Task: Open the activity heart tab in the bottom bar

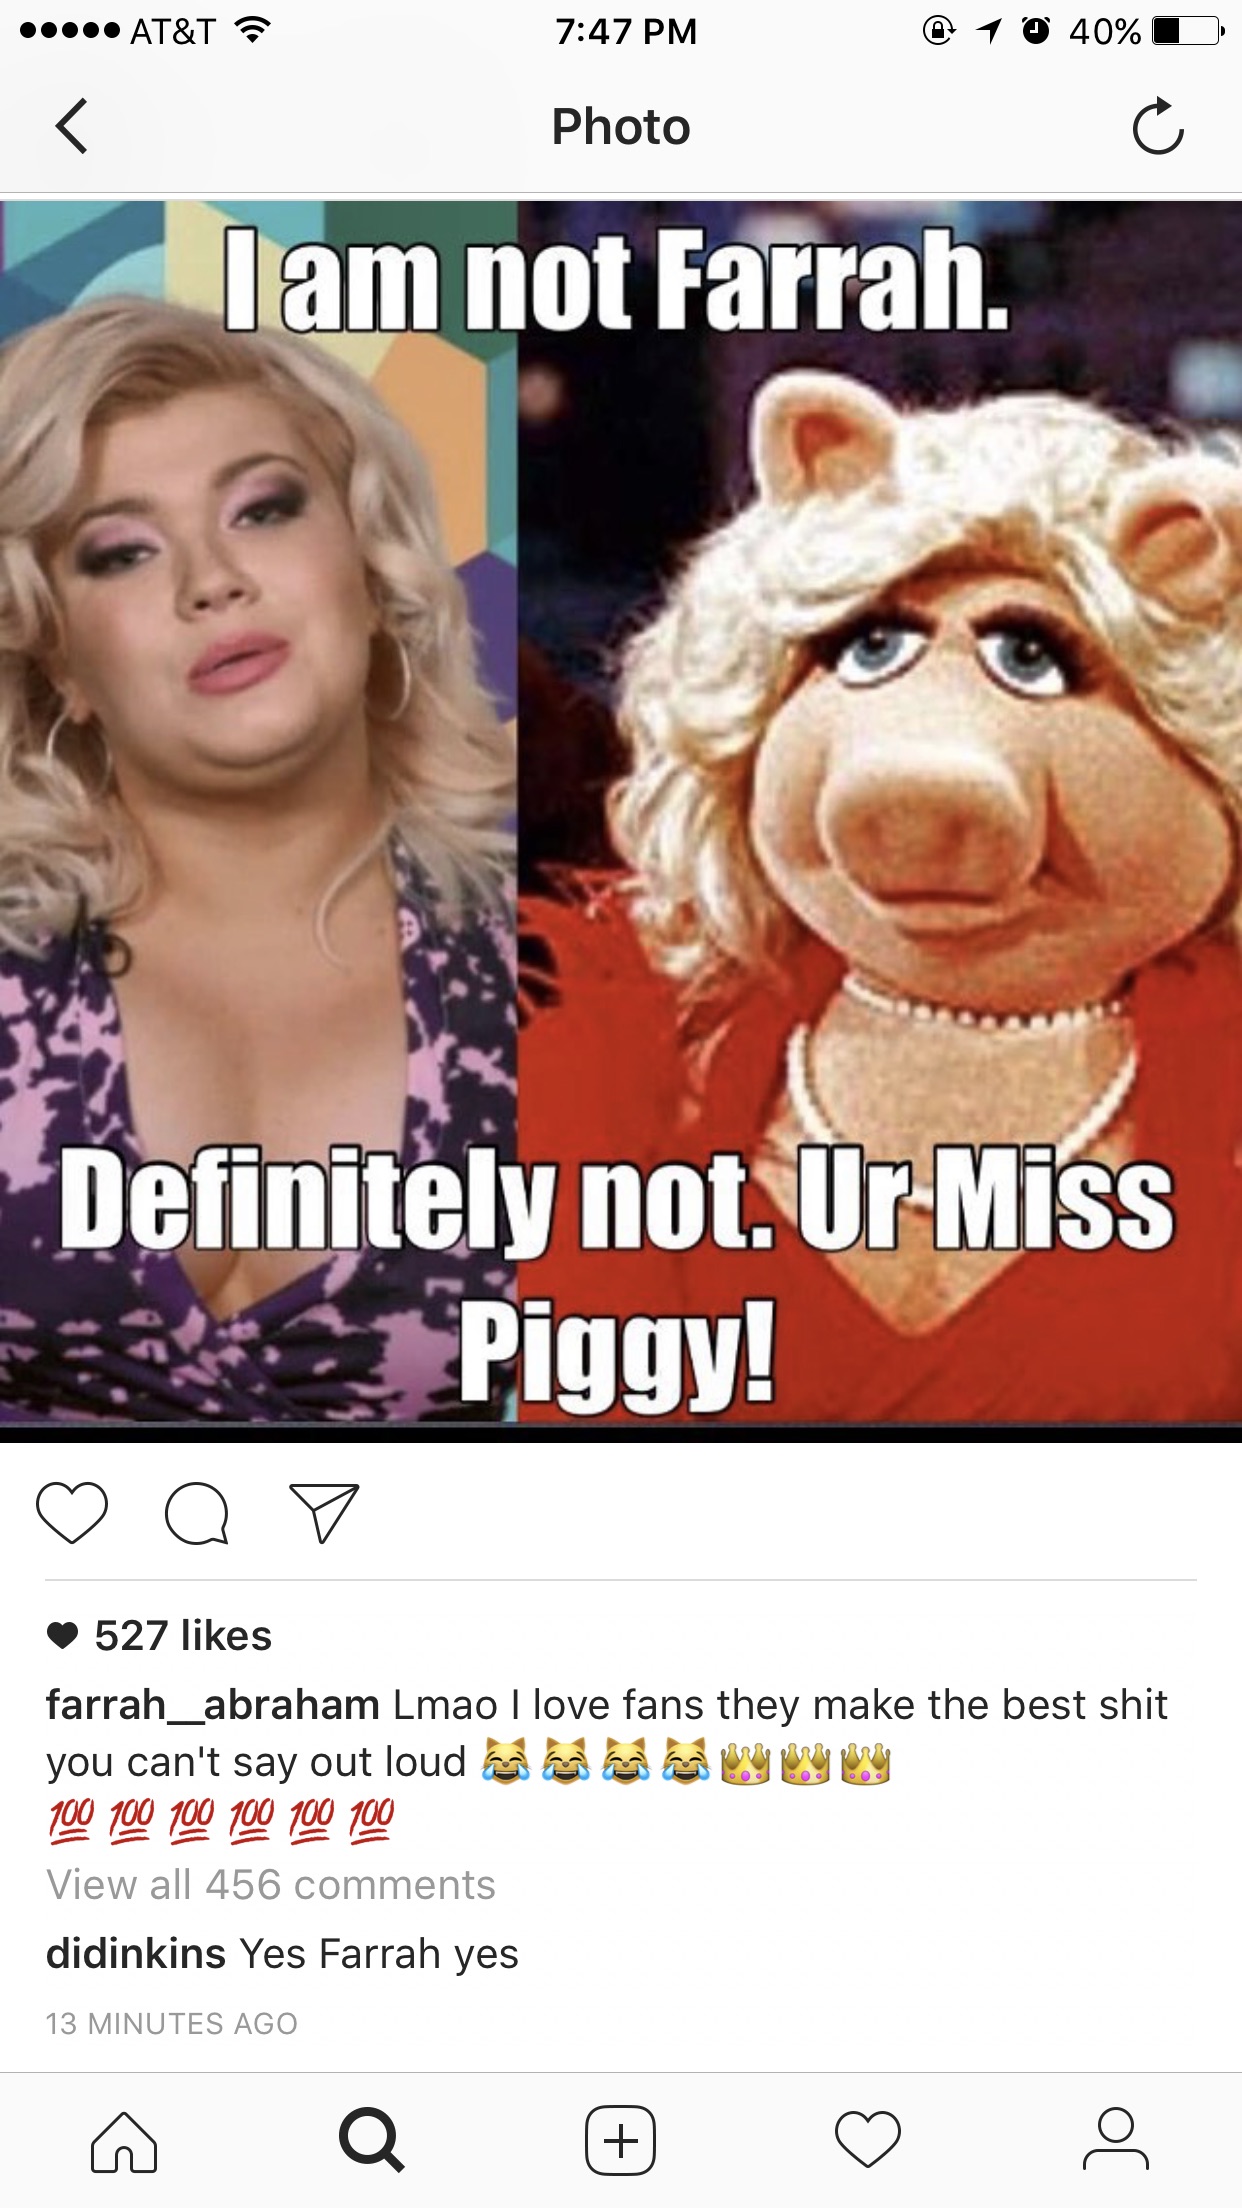Action: [x=868, y=2141]
